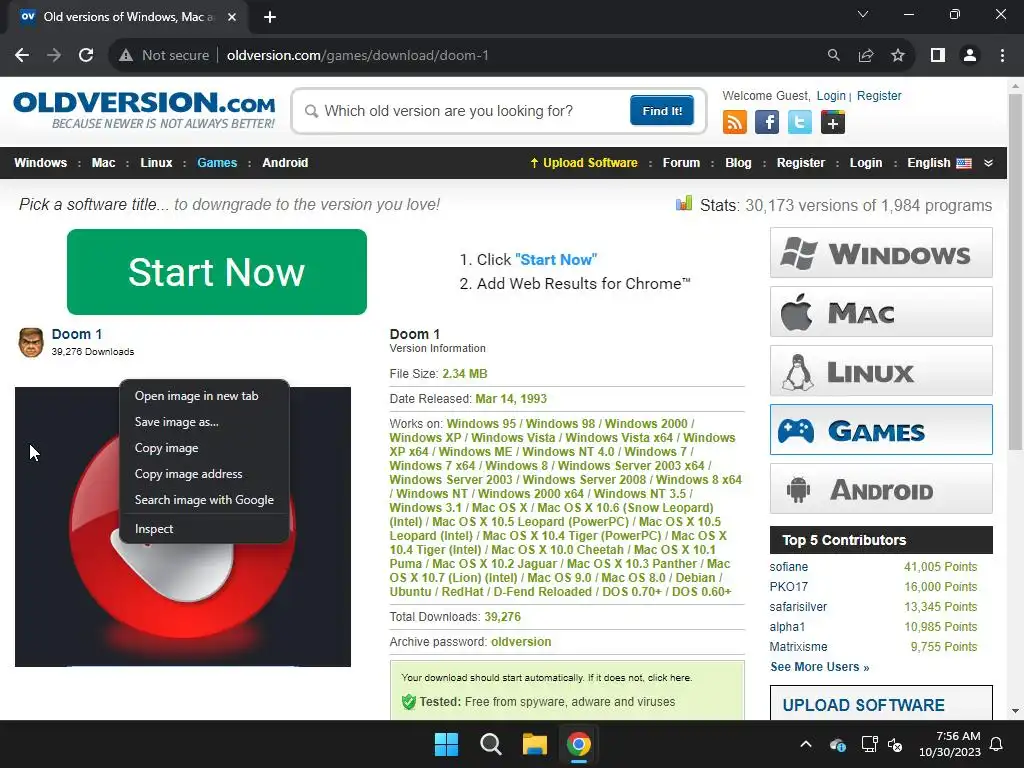Click the UPLOAD SOFTWARE sidebar box
Viewport: 1024px width, 768px height.
(881, 703)
